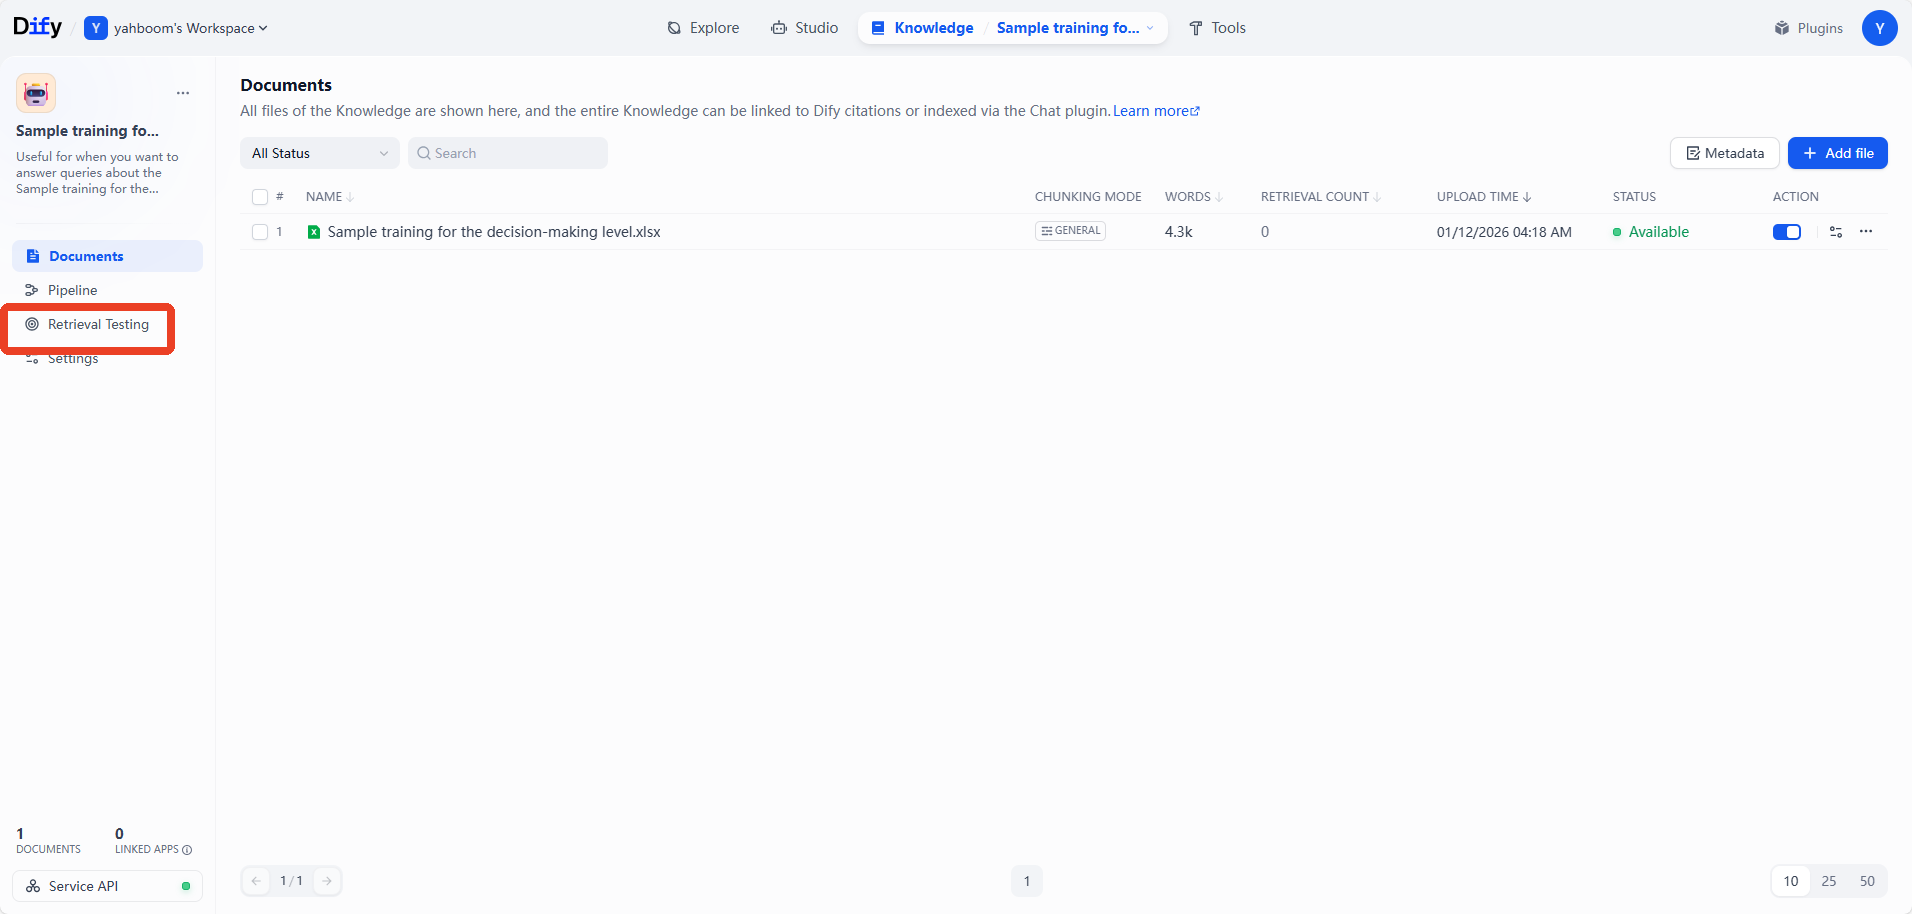Viewport: 1912px width, 914px height.
Task: Select the Knowledge tab
Action: (922, 28)
